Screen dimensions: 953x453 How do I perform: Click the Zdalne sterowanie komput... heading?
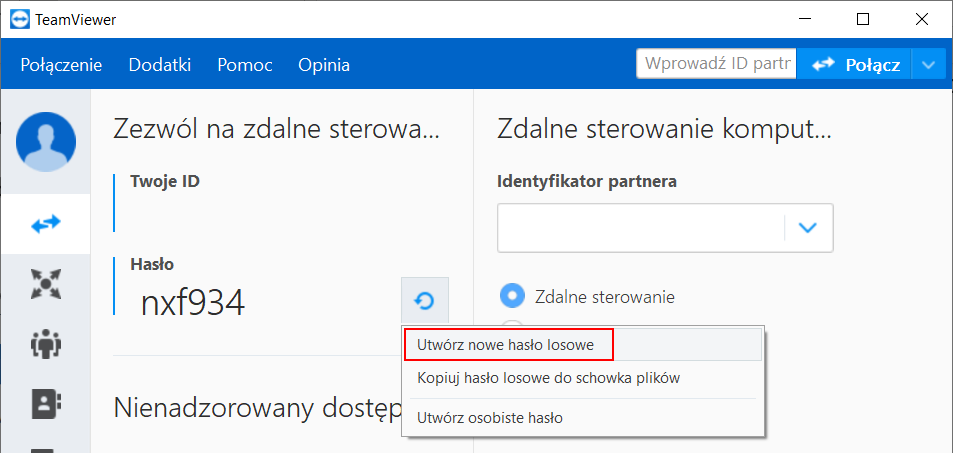(x=664, y=130)
